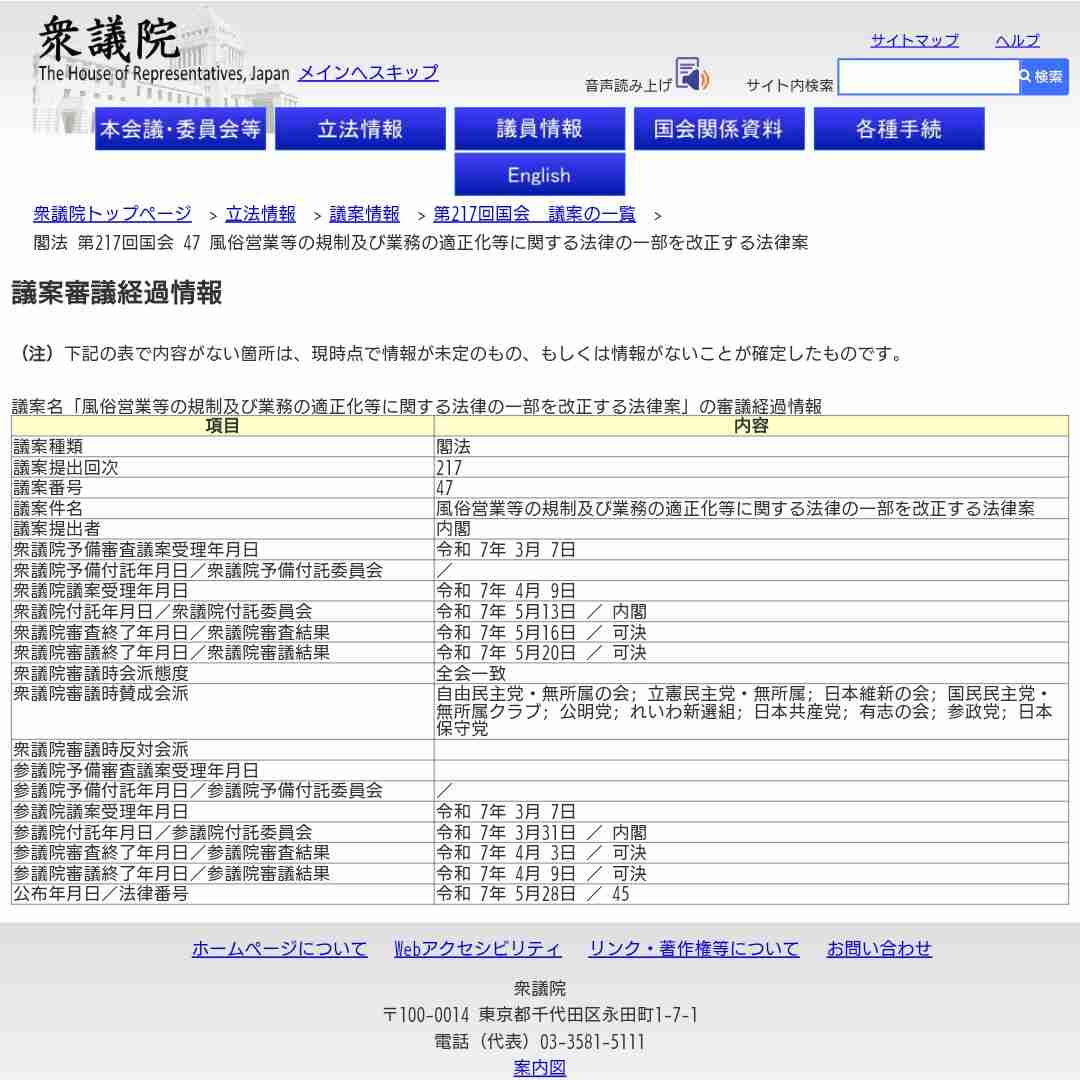Viewport: 1080px width, 1080px height.
Task: Click the メインへスキップ link
Action: [368, 72]
